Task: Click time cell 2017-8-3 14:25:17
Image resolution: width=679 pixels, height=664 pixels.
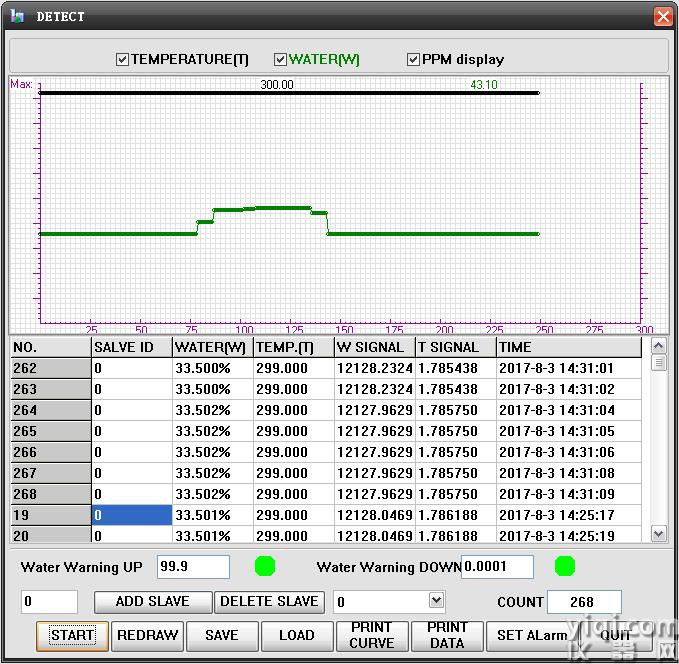Action: click(x=569, y=515)
